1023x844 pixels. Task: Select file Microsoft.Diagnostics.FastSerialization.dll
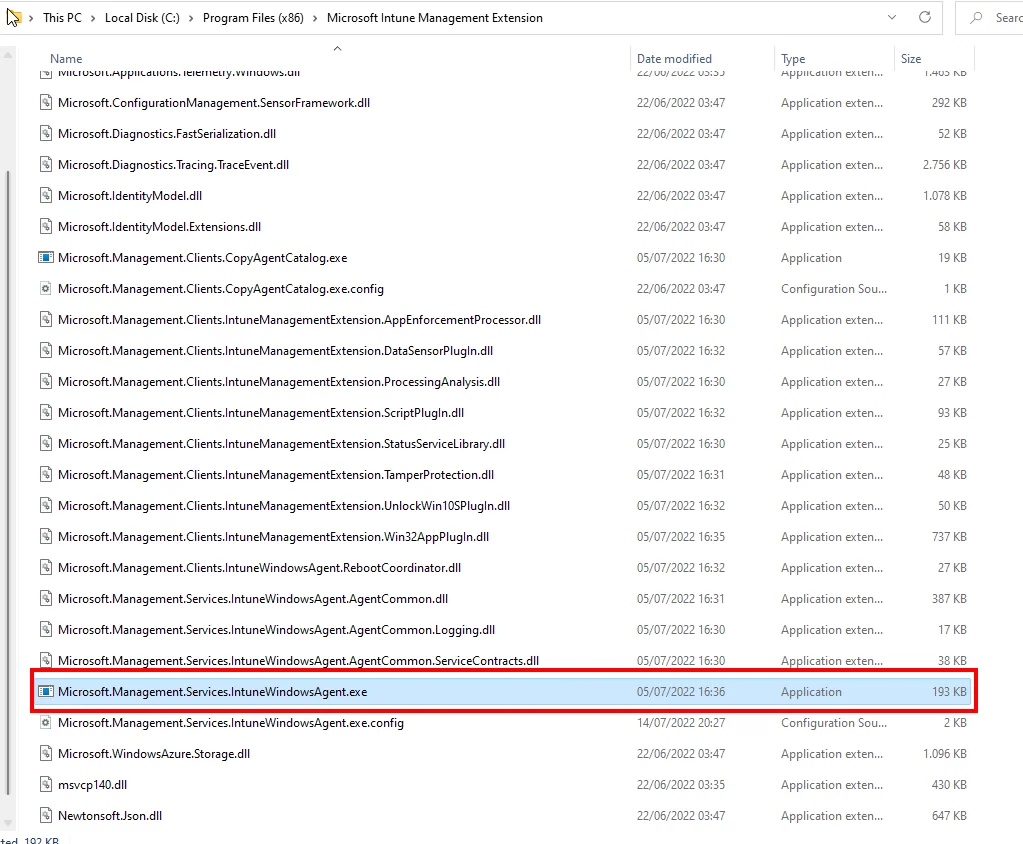(x=167, y=134)
